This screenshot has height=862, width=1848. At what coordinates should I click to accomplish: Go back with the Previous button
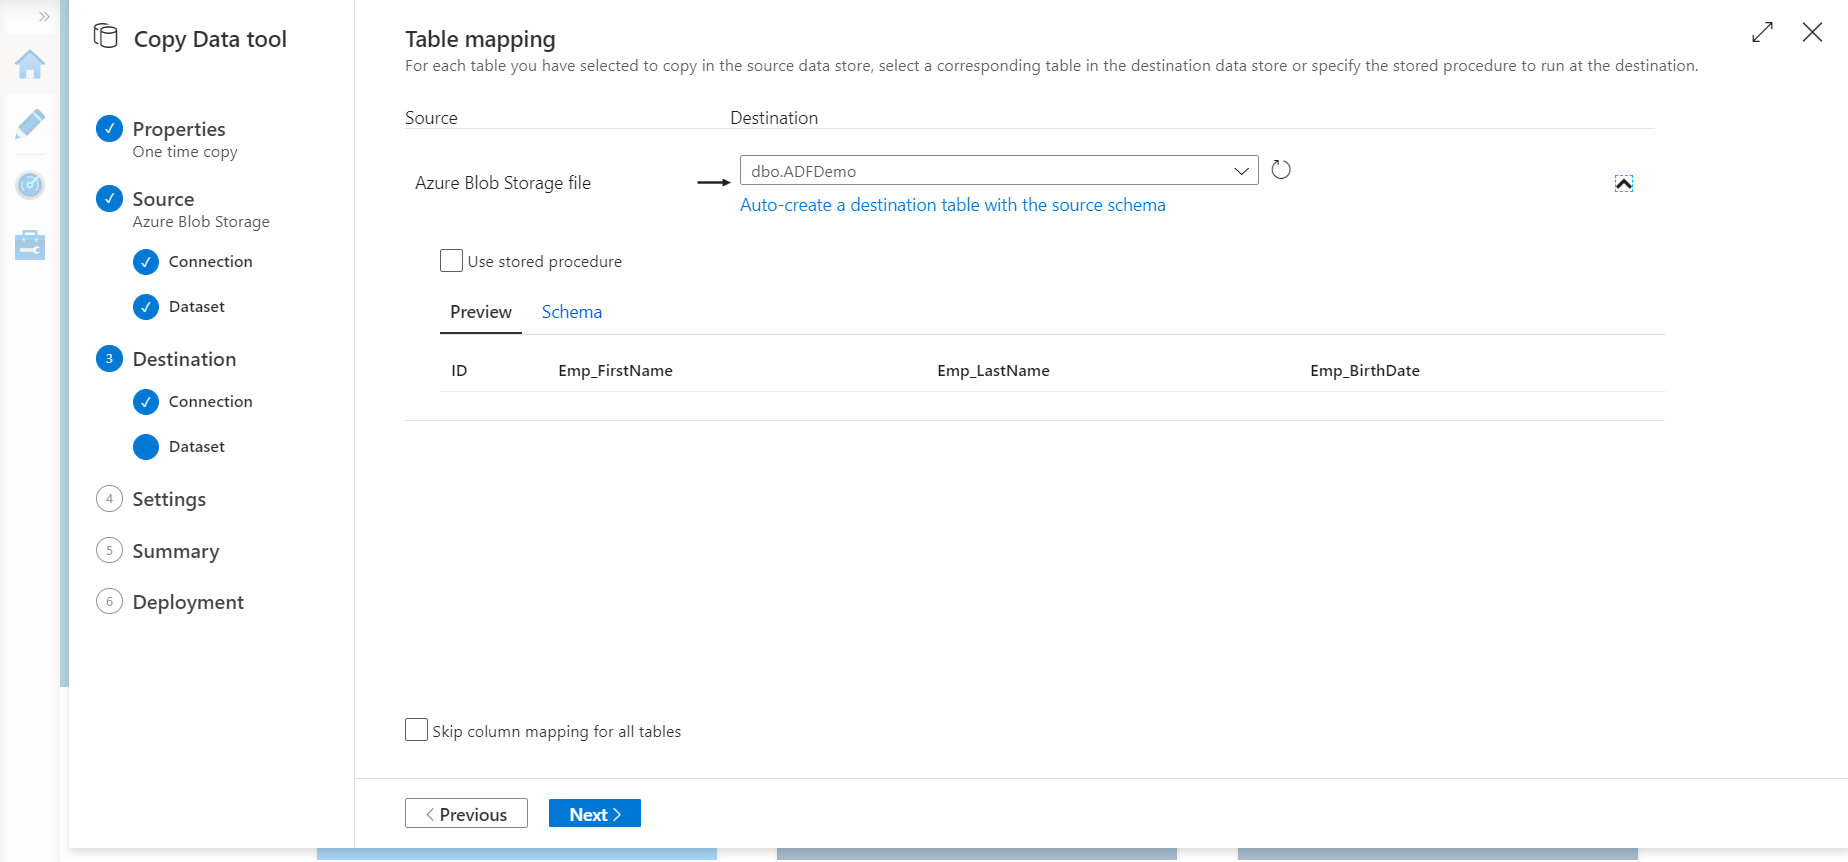(466, 814)
